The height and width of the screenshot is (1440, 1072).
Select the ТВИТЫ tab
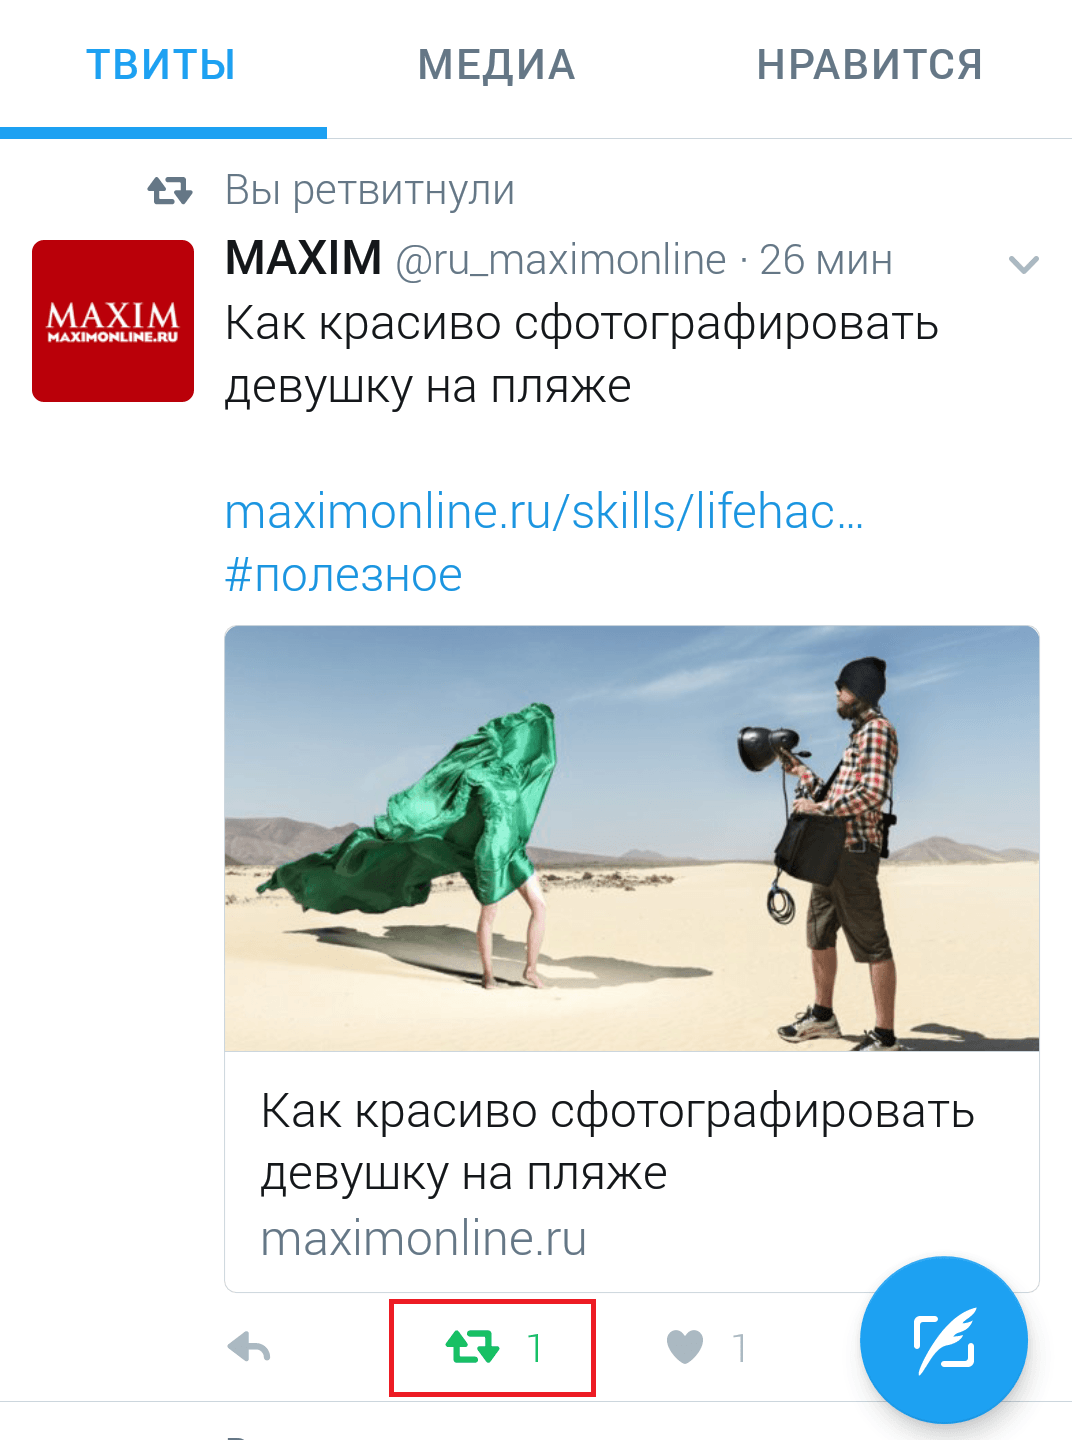pos(161,65)
